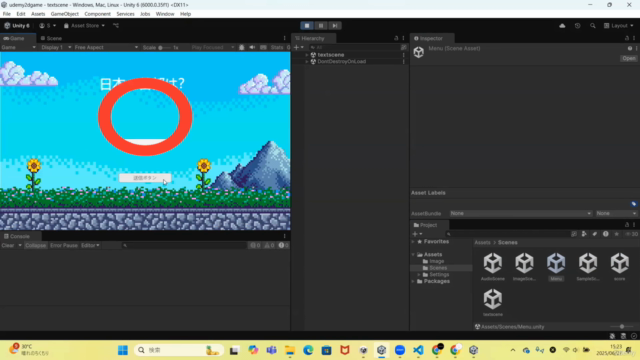Expand the Settings folder

pyautogui.click(x=419, y=275)
